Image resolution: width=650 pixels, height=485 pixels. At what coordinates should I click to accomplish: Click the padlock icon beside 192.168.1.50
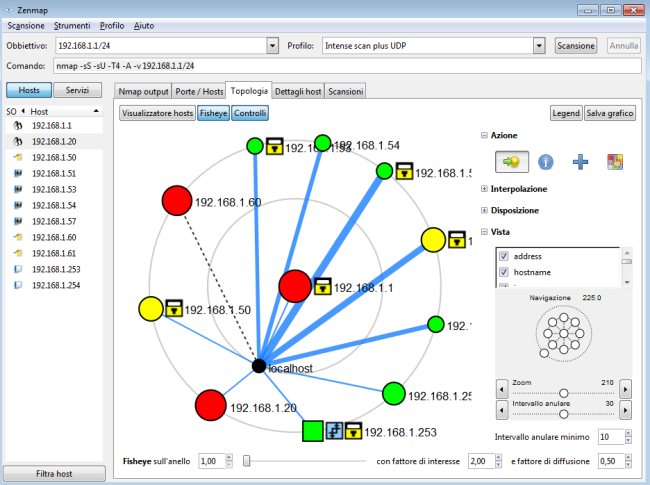pyautogui.click(x=174, y=308)
